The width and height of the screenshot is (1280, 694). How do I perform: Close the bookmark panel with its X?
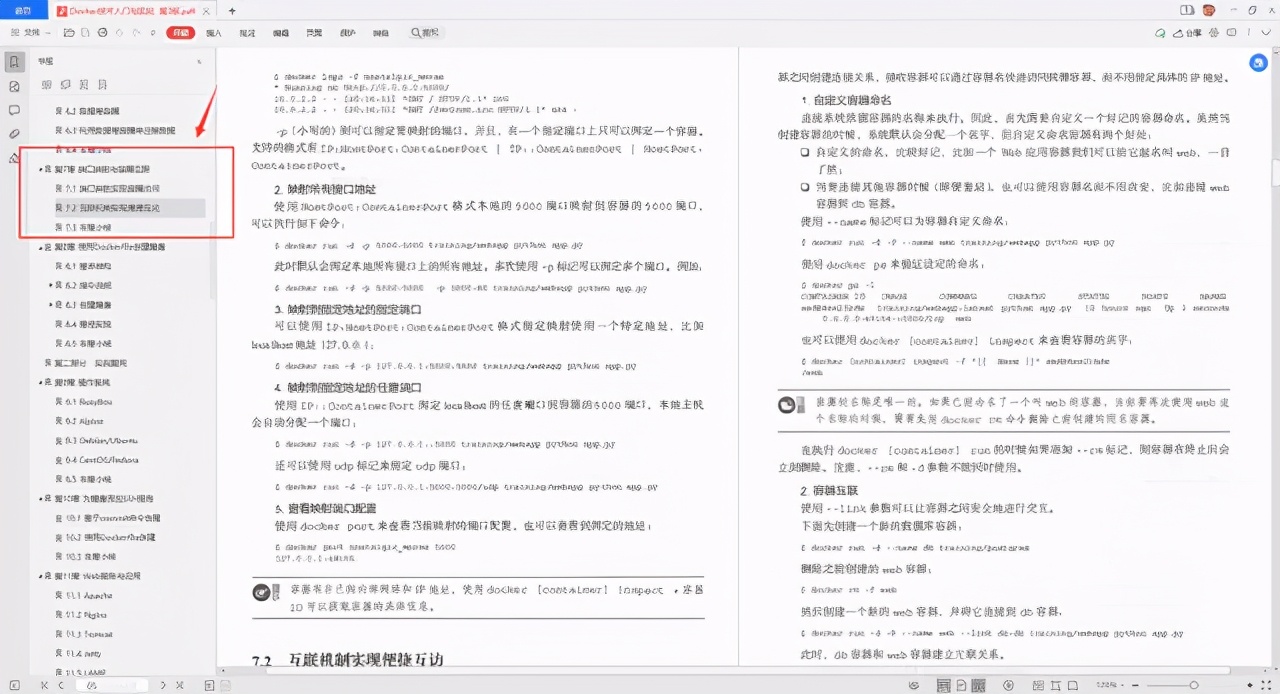(199, 62)
